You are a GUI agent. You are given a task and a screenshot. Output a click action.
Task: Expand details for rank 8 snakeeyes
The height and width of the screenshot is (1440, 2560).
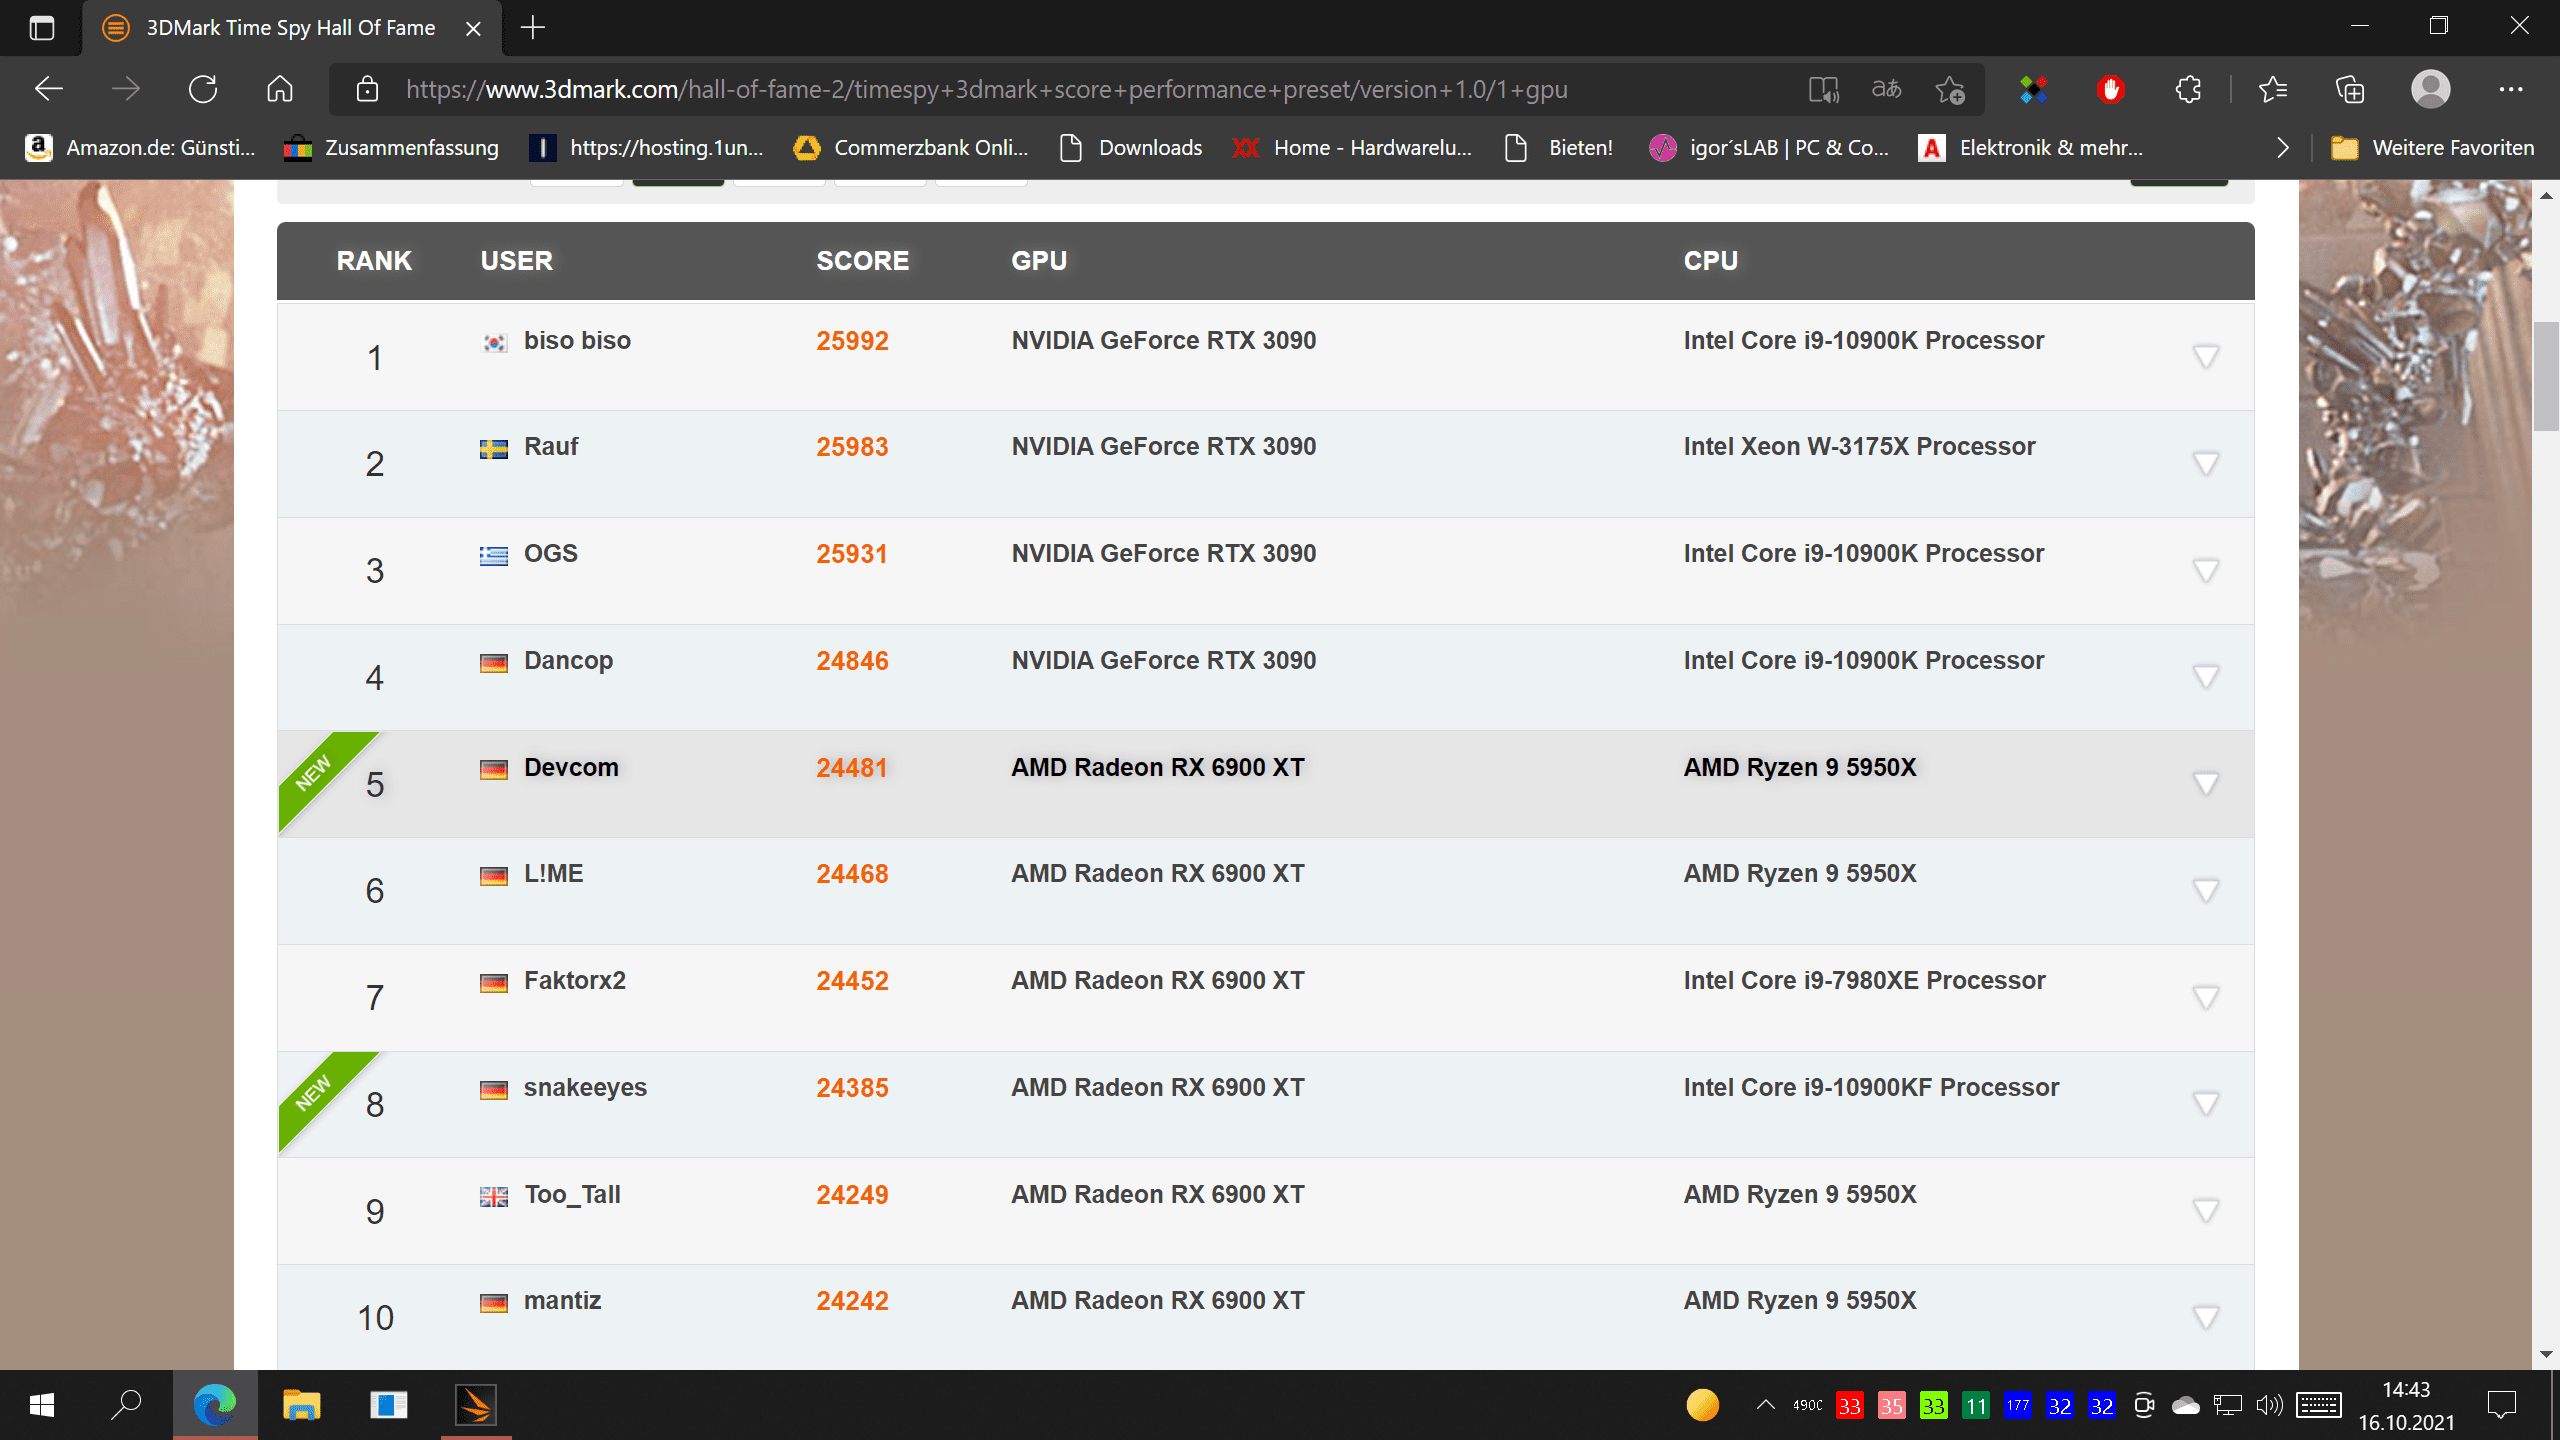tap(2206, 1103)
